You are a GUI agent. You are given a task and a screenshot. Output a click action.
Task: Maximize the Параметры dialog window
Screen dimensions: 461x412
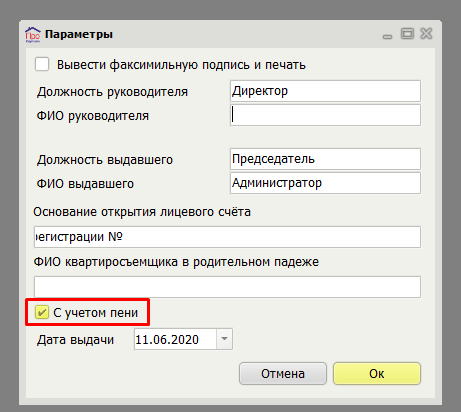click(407, 33)
